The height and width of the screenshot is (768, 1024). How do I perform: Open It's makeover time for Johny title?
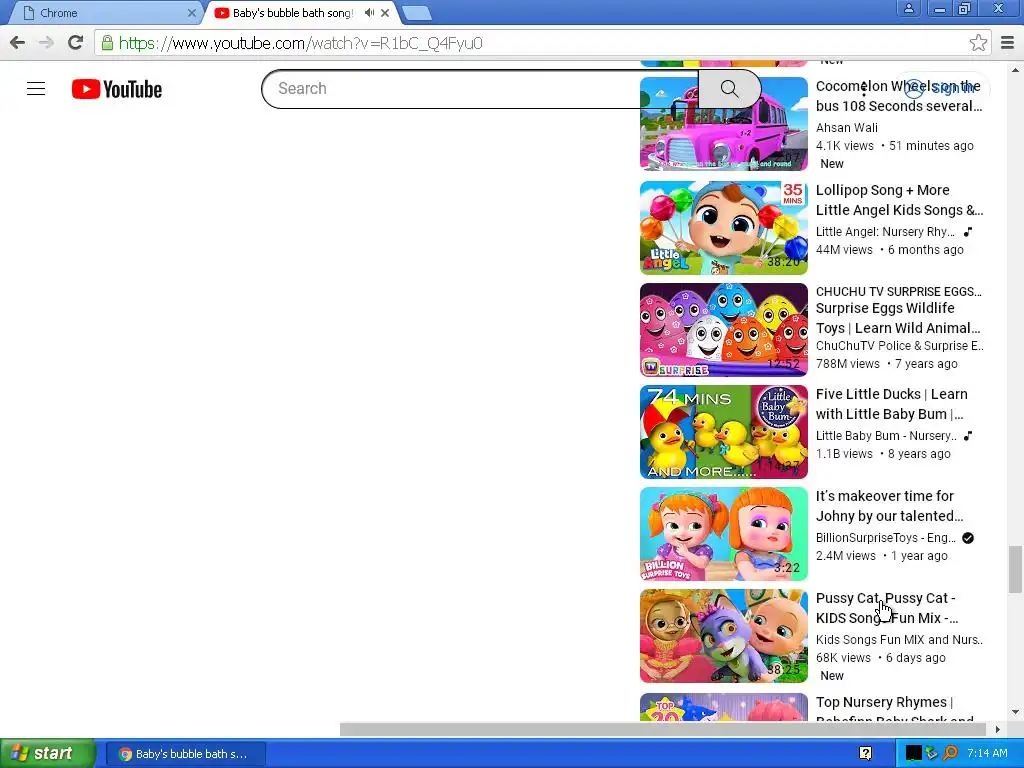point(889,506)
